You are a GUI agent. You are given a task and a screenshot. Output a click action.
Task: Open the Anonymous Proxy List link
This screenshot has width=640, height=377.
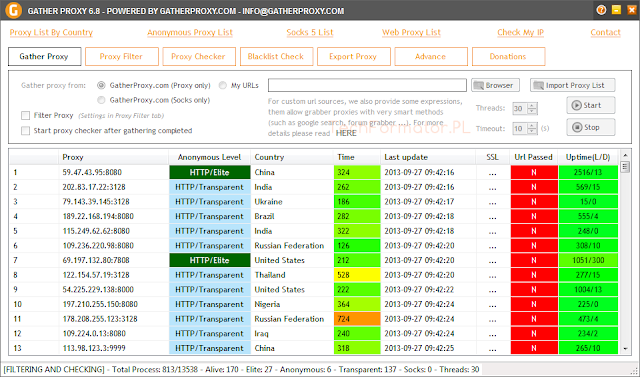click(x=190, y=32)
